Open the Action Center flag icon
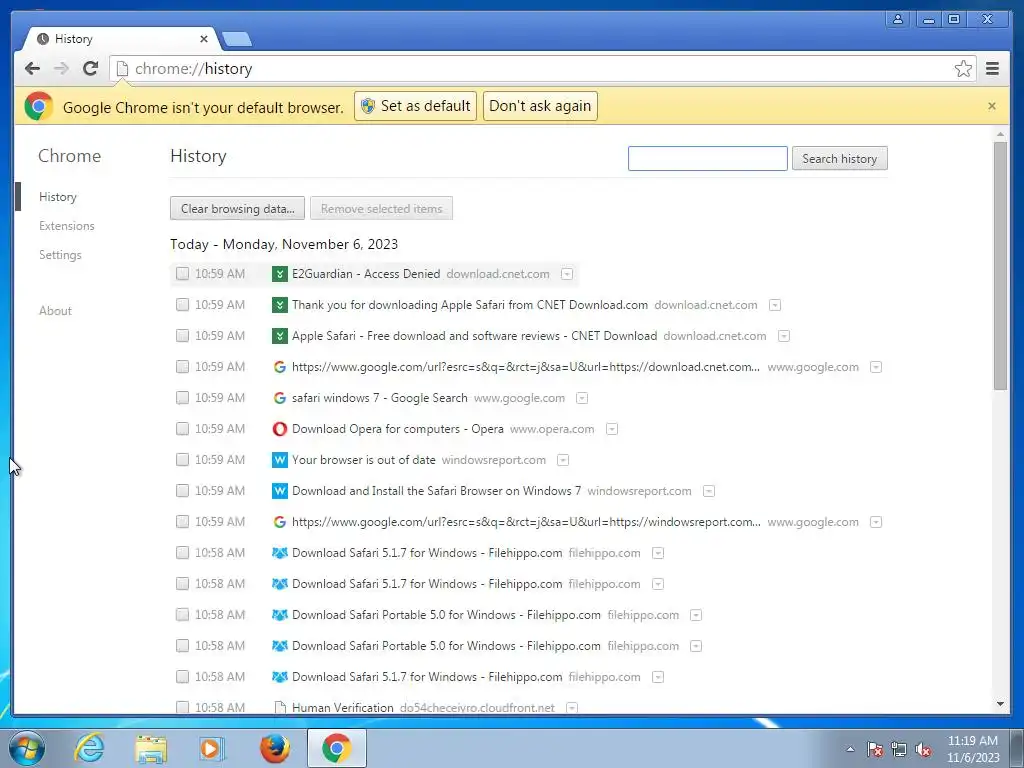Screen dimensions: 1024x768 coord(874,749)
